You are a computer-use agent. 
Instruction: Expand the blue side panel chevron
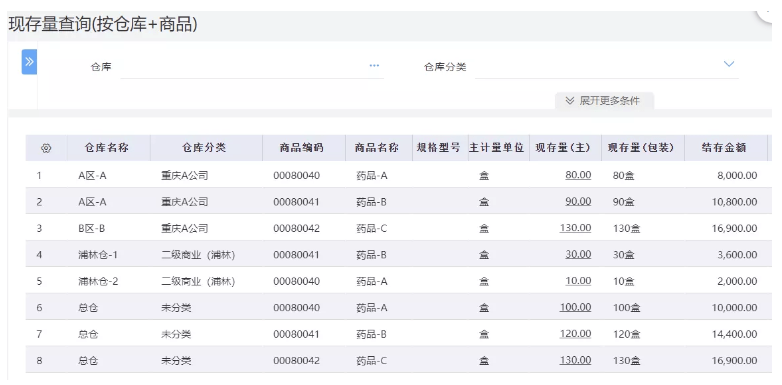29,62
